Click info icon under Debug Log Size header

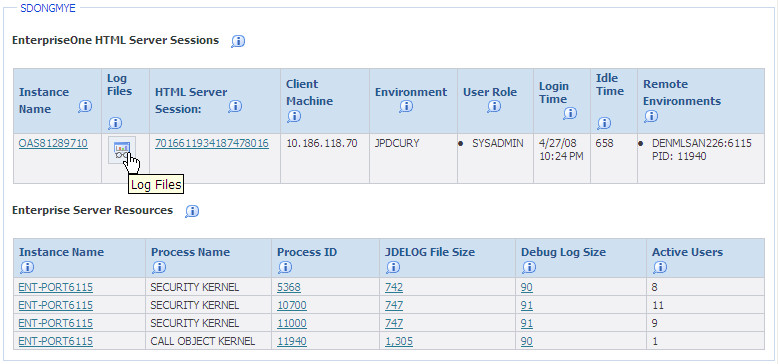[529, 268]
